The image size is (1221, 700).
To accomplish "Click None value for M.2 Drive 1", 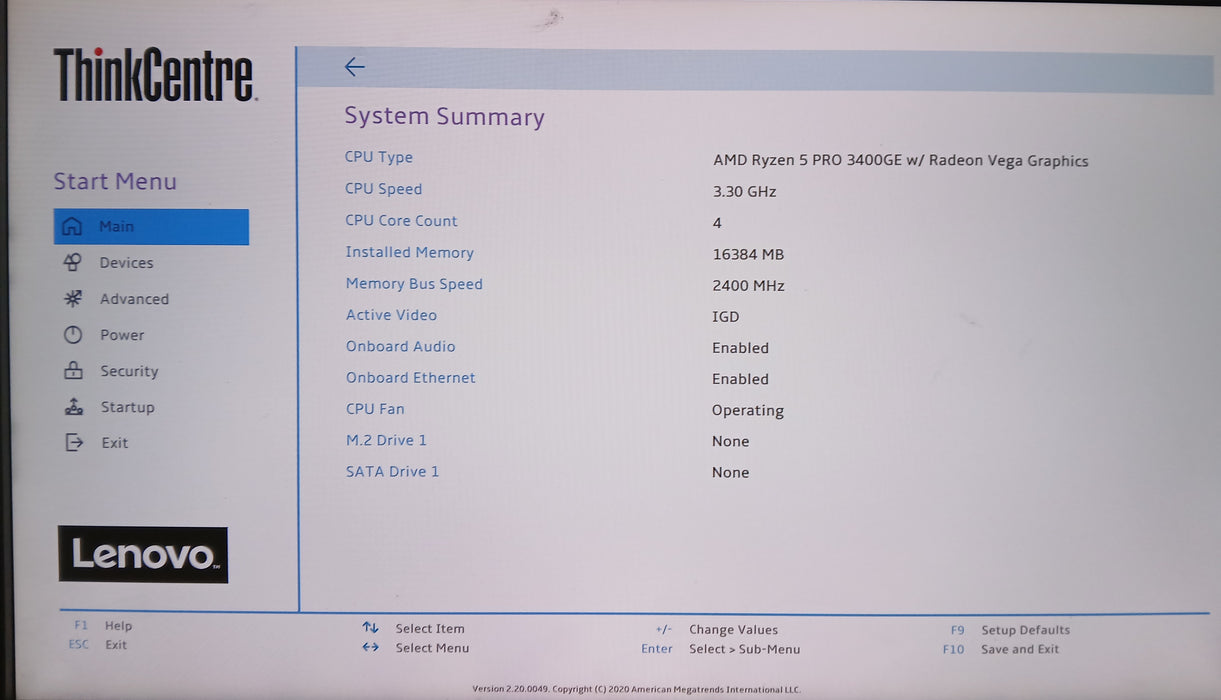I will point(731,441).
